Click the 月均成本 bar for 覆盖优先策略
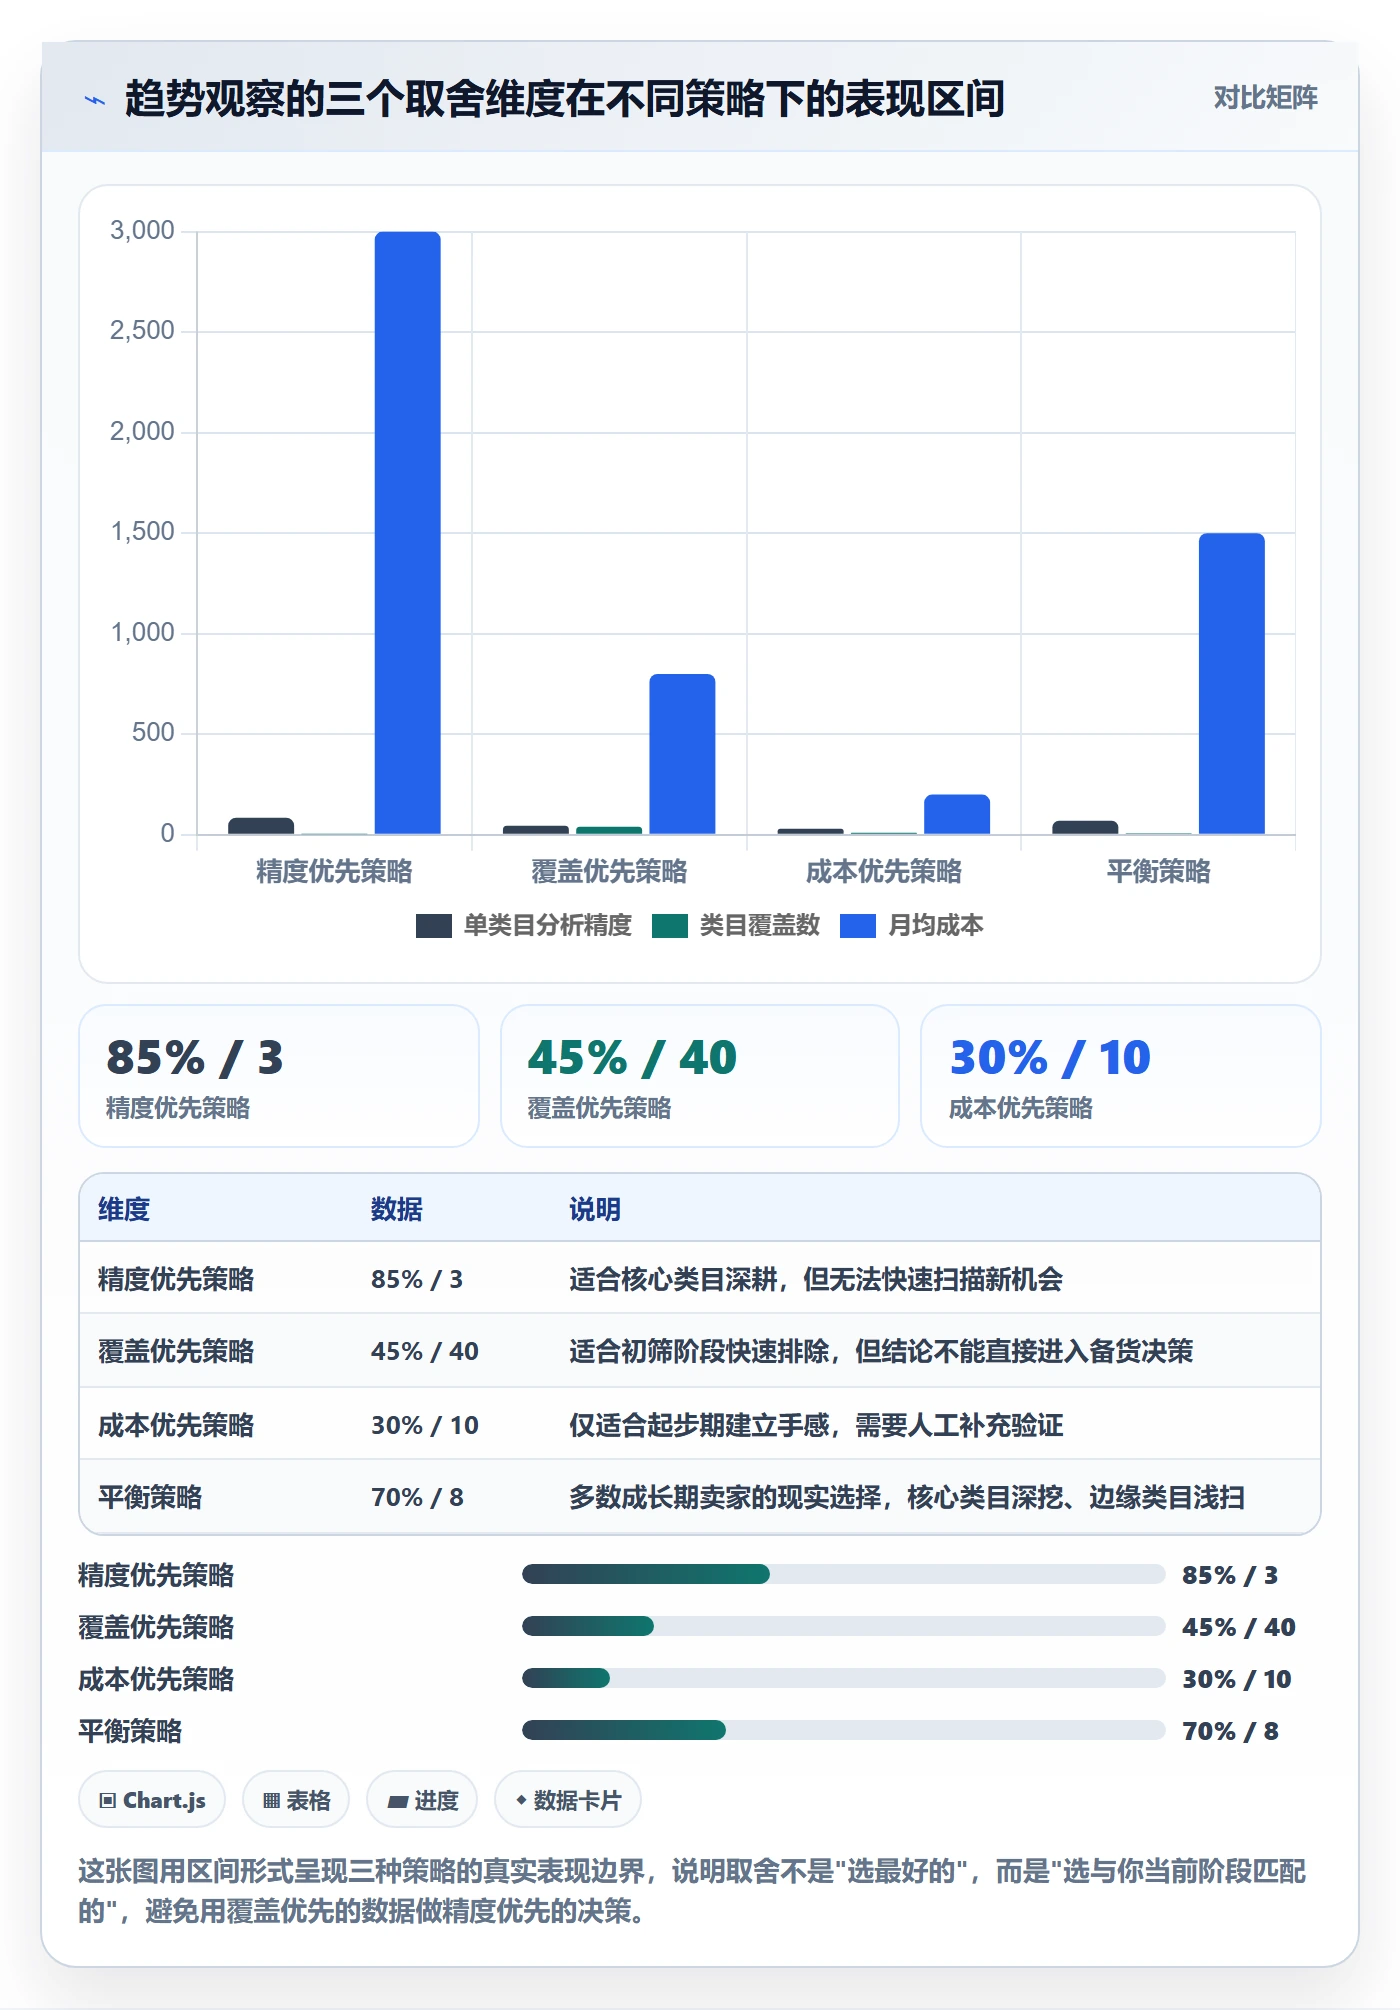This screenshot has height=2010, width=1400. click(682, 754)
